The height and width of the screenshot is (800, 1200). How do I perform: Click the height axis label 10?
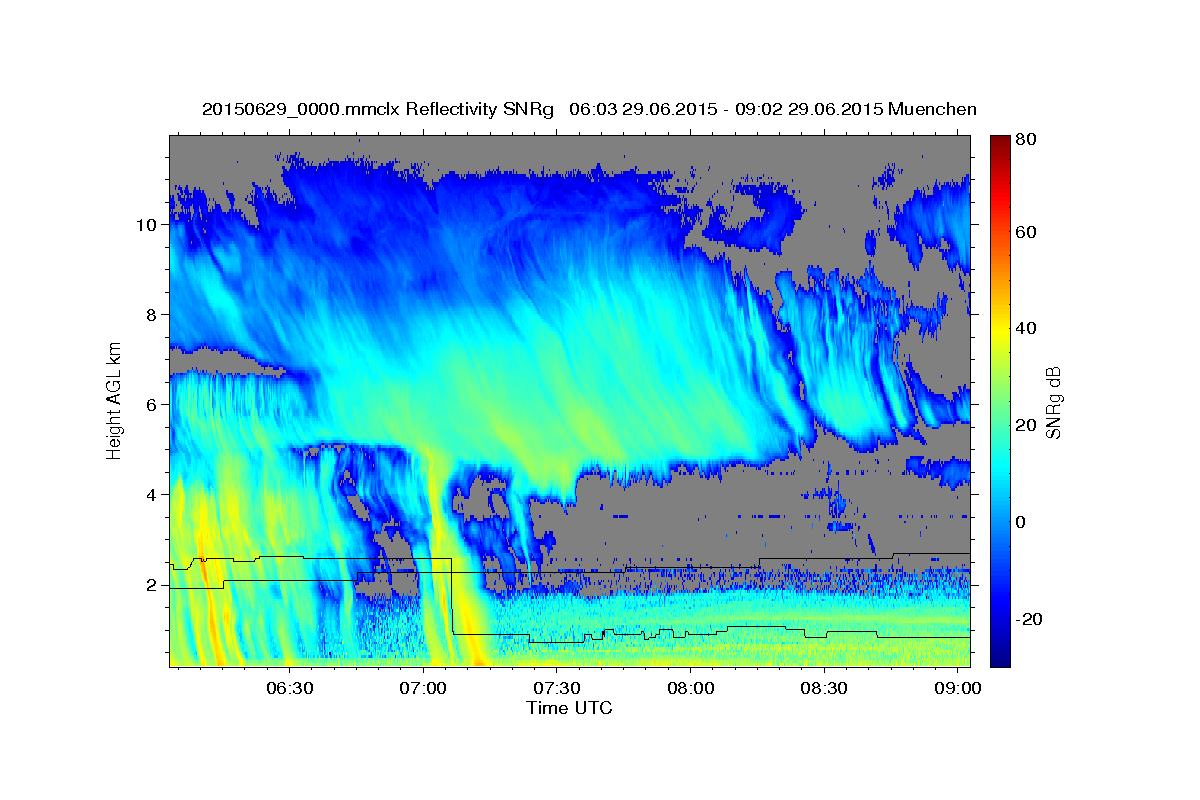(149, 225)
